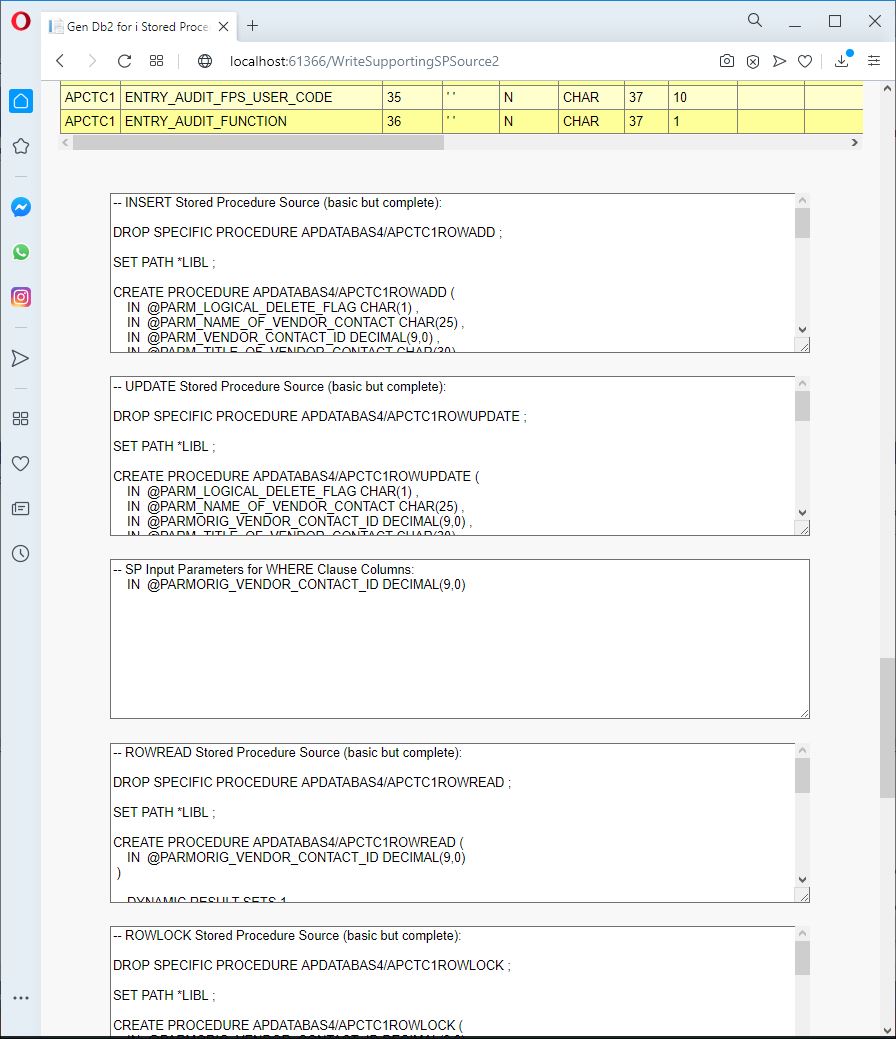Open My Flow in sidebar
This screenshot has width=896, height=1039.
coord(21,358)
